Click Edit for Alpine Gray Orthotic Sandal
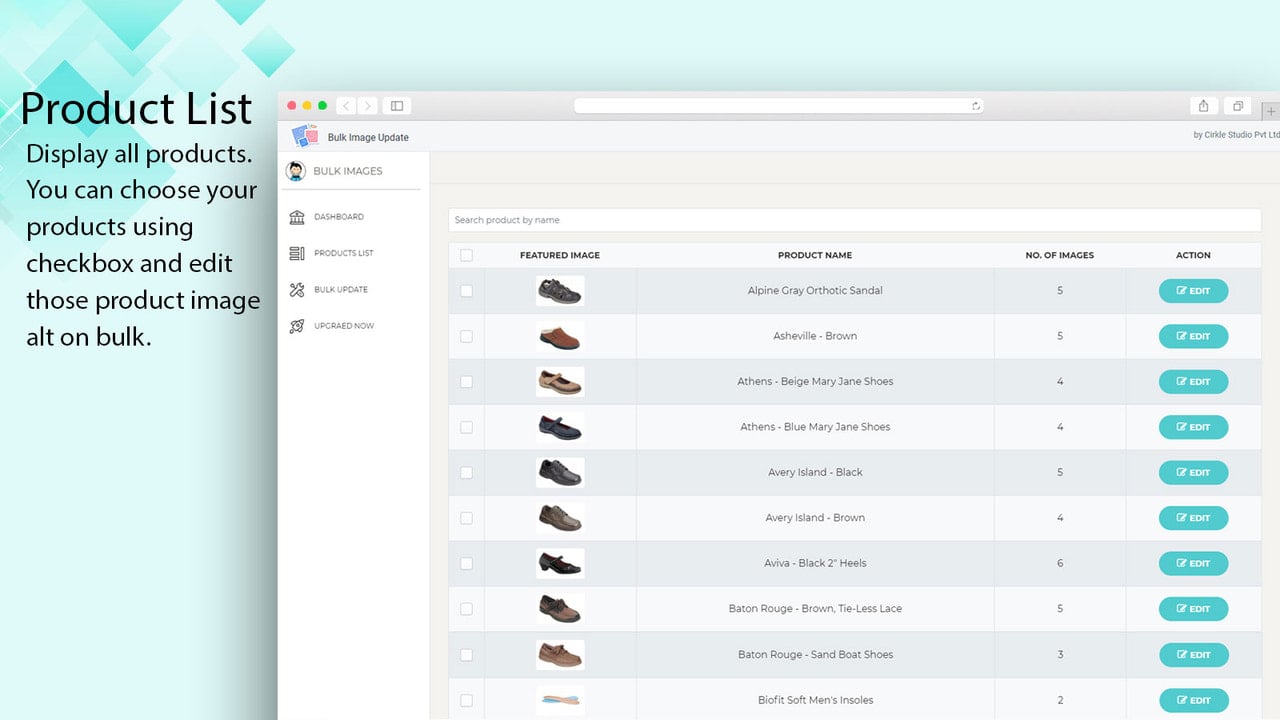This screenshot has width=1280, height=720. point(1193,291)
